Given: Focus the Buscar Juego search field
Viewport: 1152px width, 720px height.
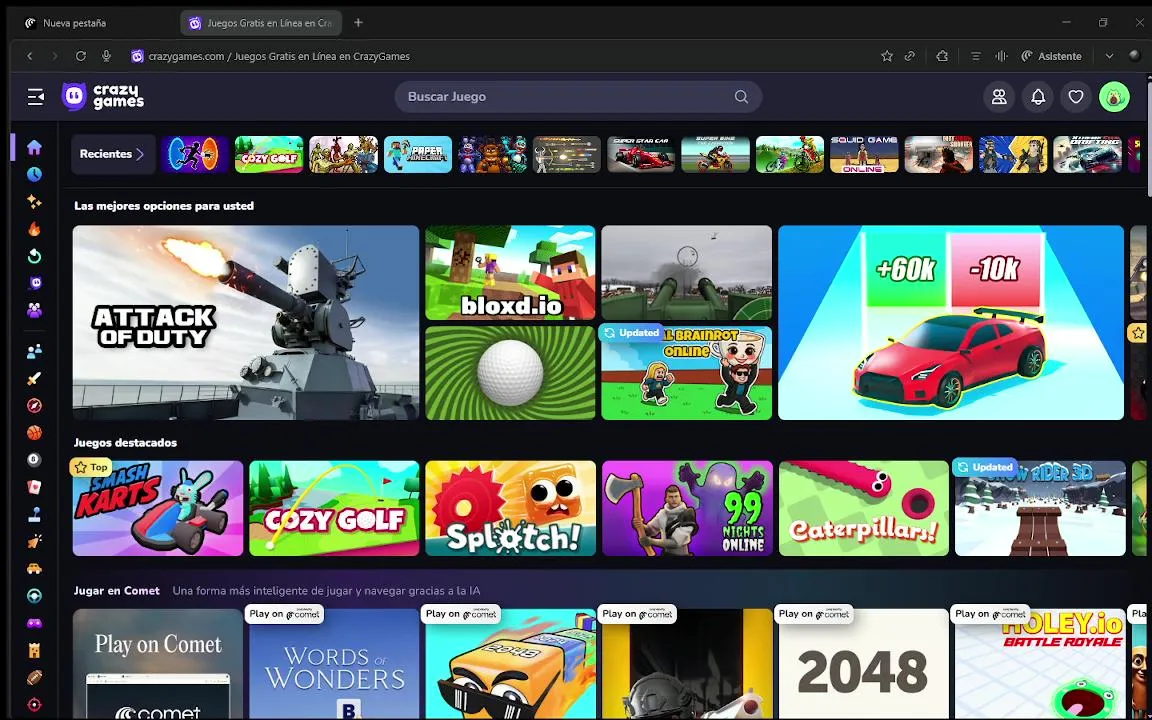Looking at the screenshot, I should 577,96.
